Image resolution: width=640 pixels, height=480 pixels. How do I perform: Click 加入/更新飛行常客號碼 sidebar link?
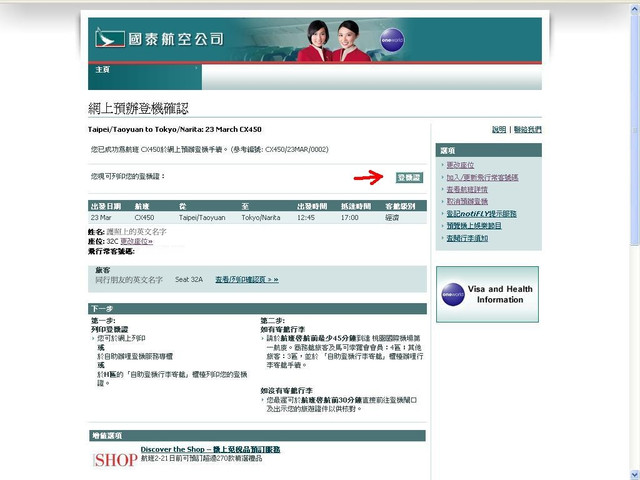[482, 177]
